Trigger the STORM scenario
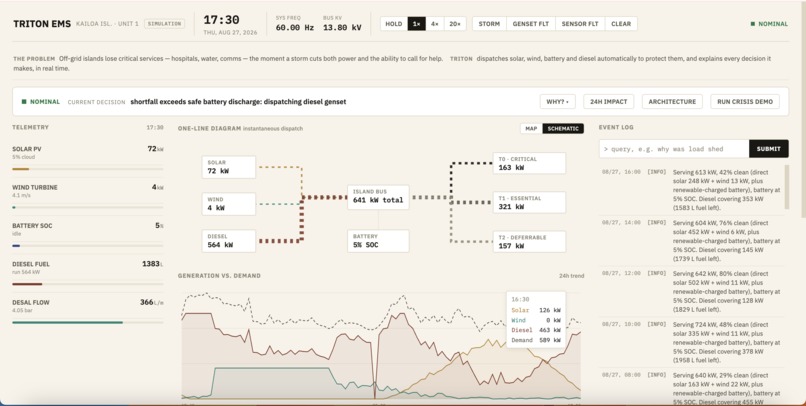The image size is (806, 406). click(489, 24)
